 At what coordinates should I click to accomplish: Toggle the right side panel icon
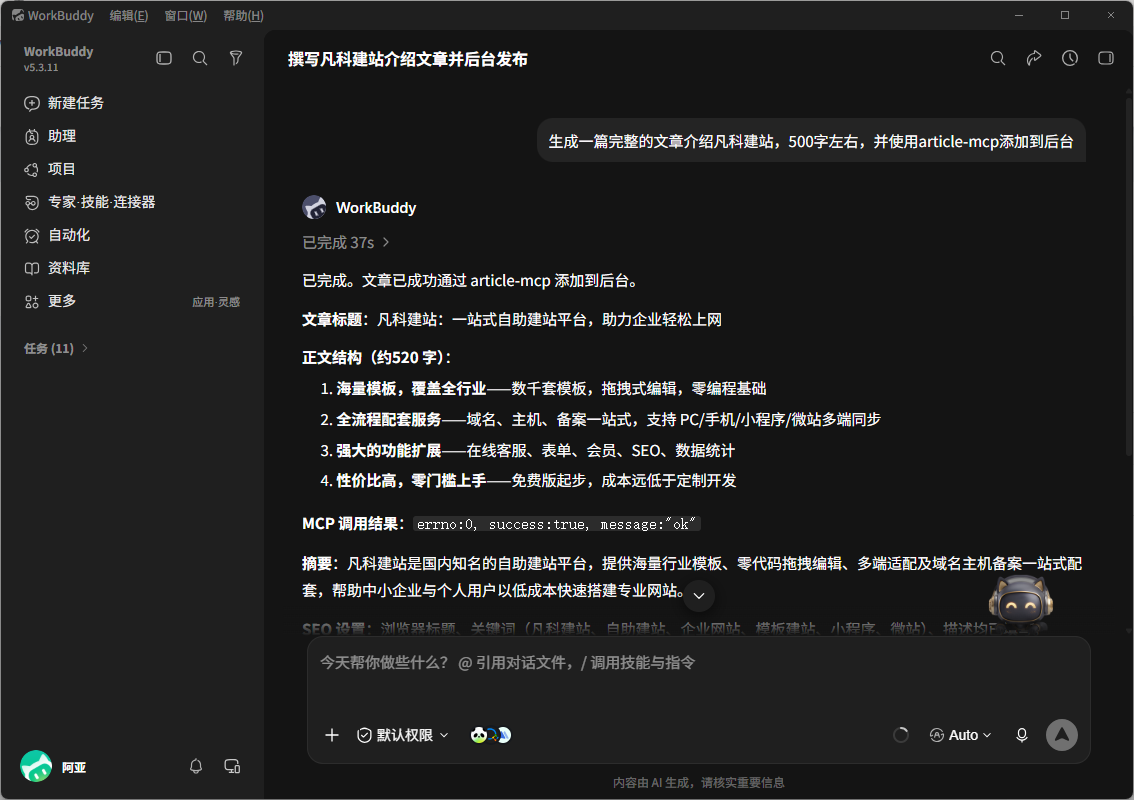pos(1106,58)
